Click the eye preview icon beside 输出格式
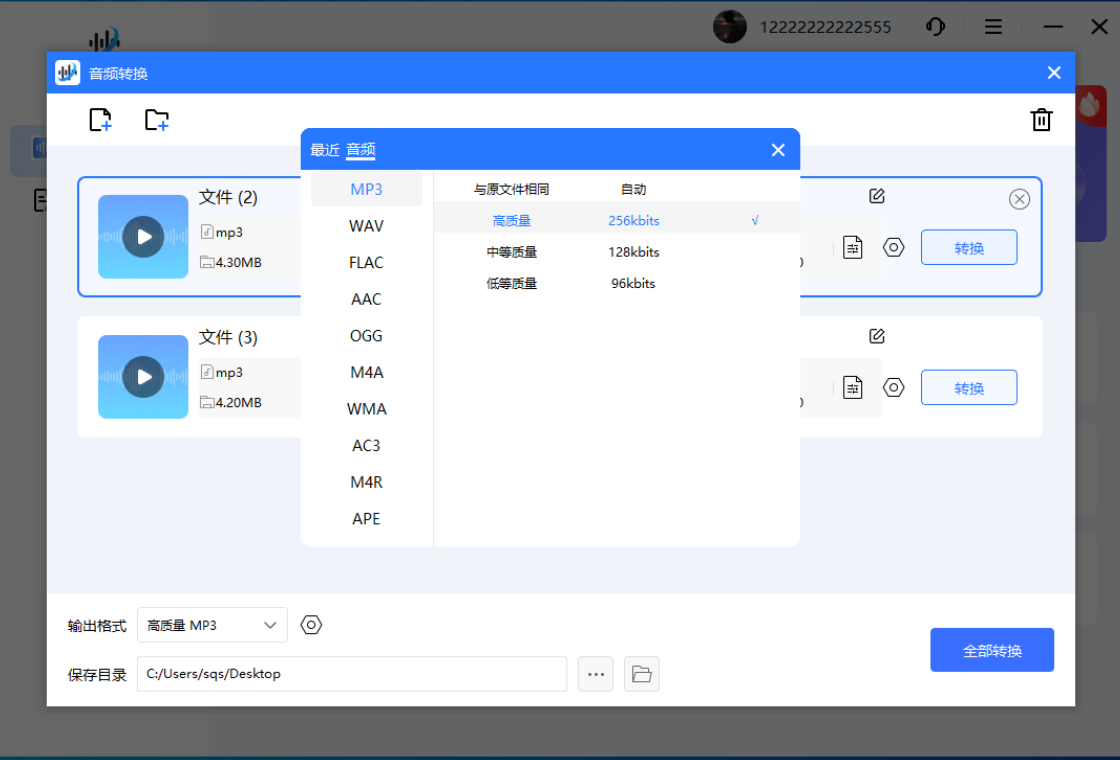The height and width of the screenshot is (760, 1120). pyautogui.click(x=311, y=624)
